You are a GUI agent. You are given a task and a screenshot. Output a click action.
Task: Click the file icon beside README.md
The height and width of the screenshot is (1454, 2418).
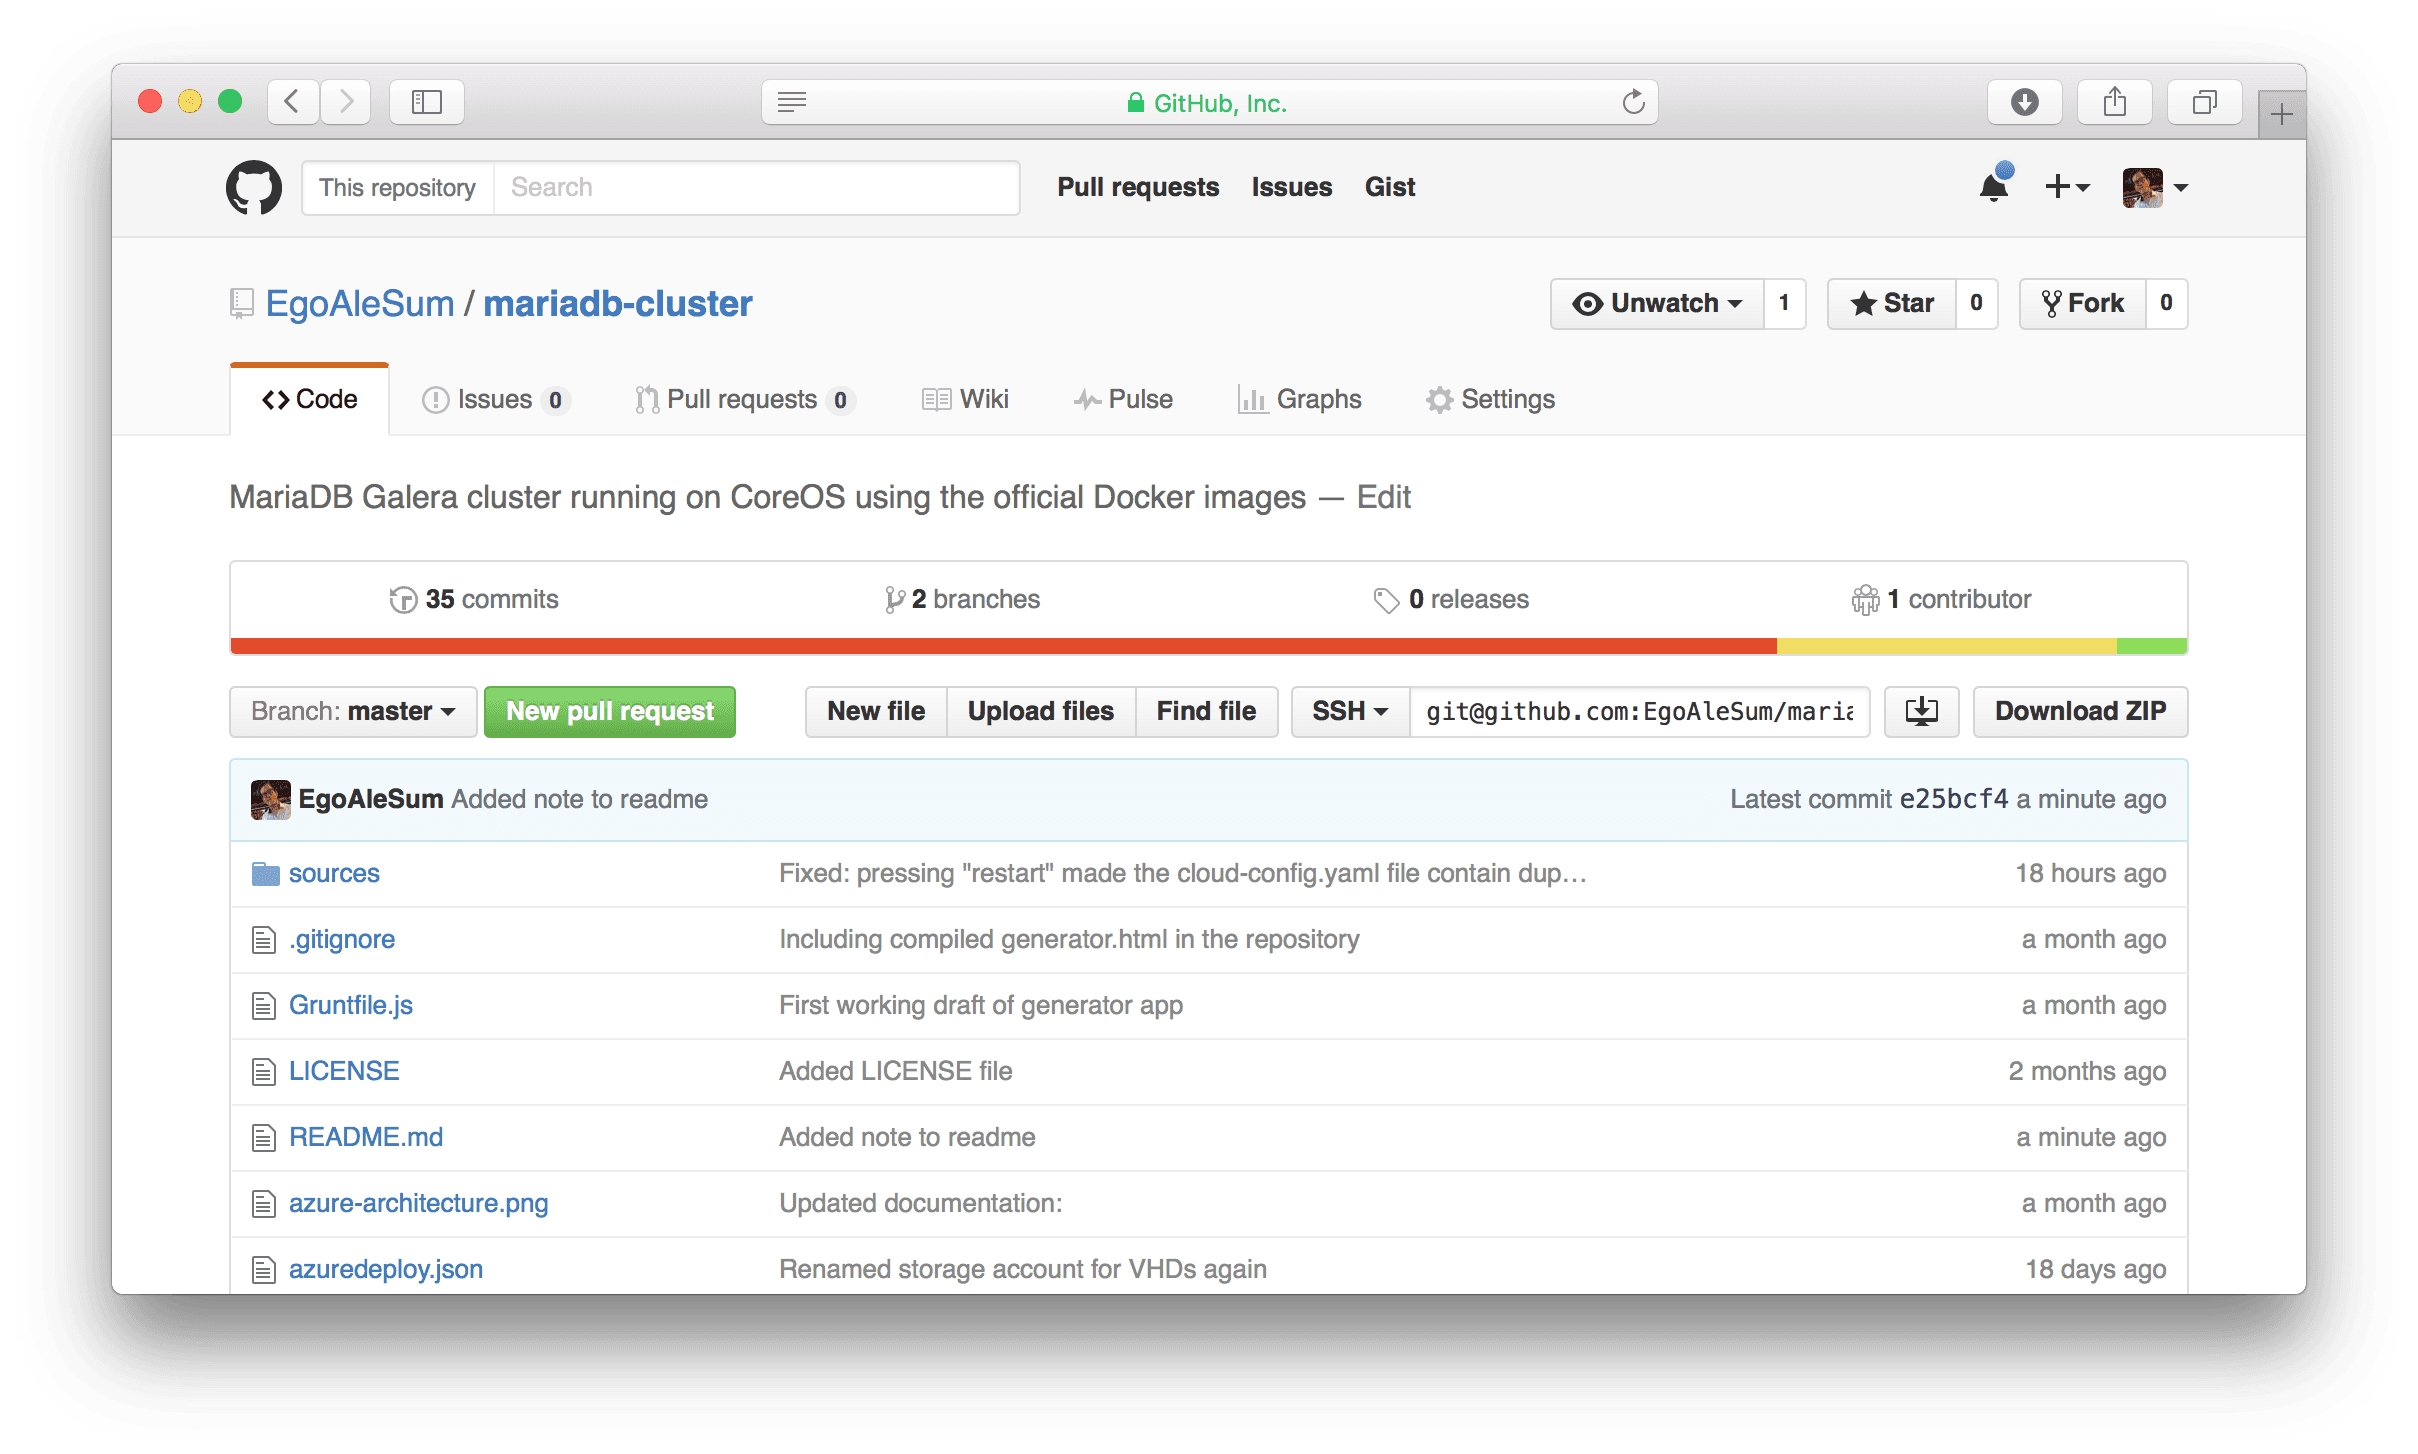264,1137
